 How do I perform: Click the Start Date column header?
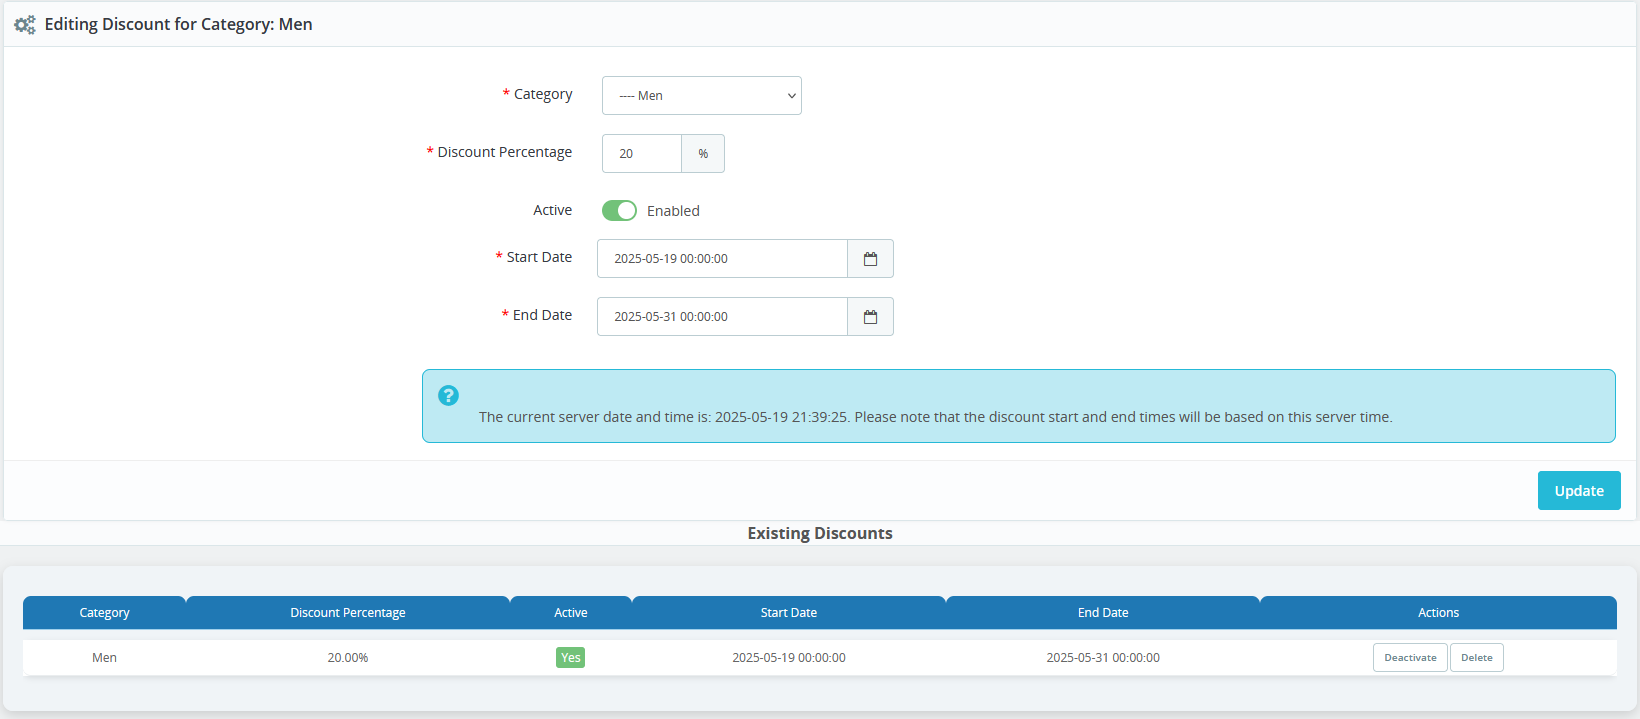click(x=788, y=613)
